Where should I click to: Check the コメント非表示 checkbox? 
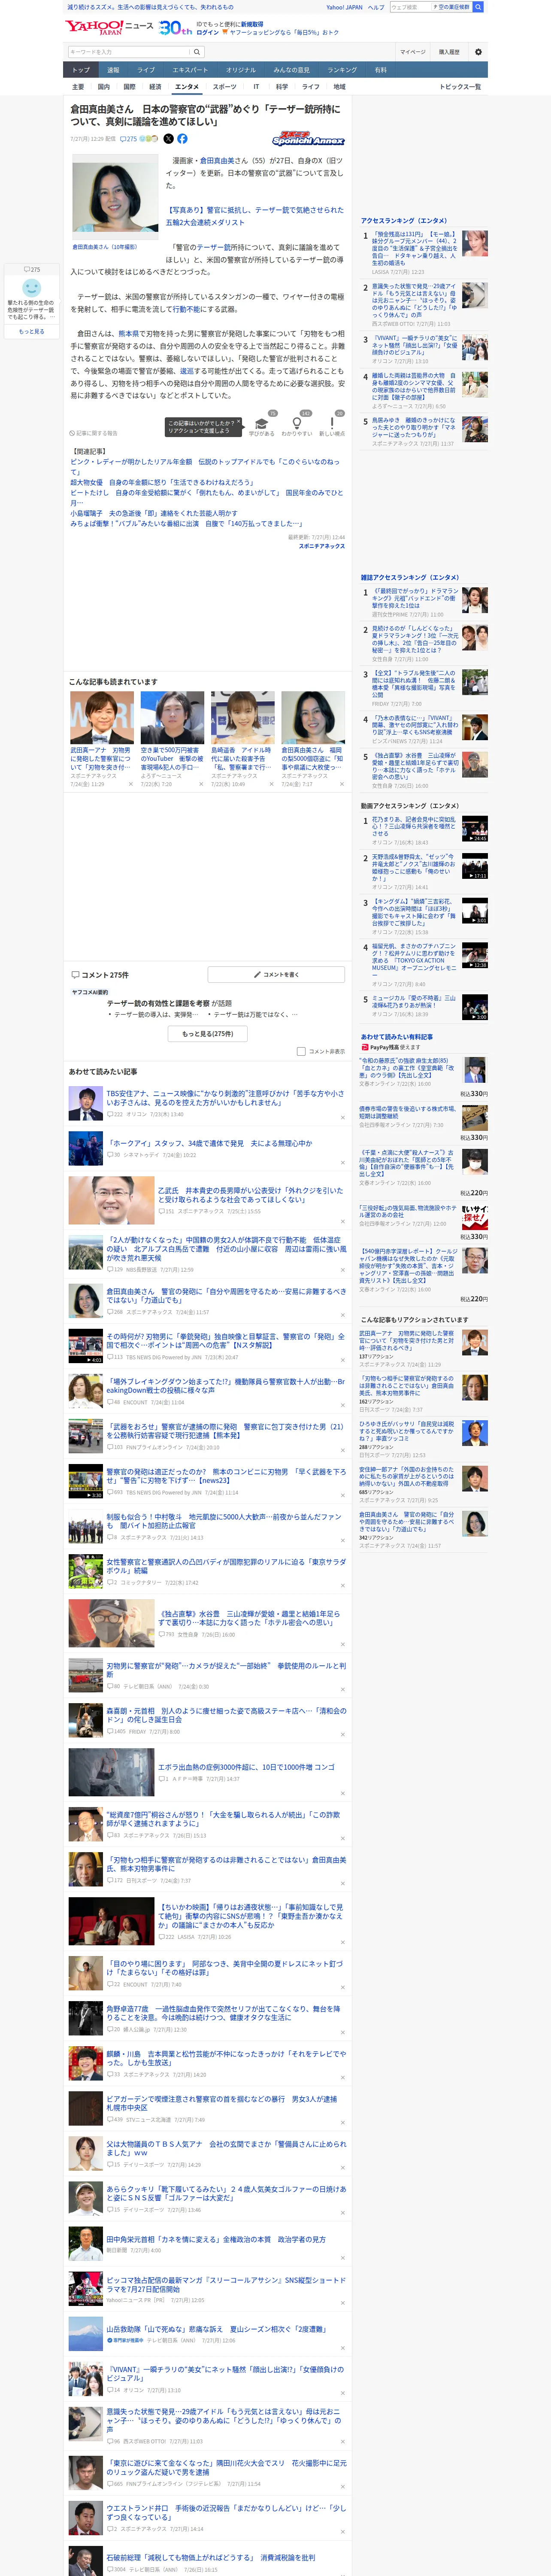point(301,1051)
